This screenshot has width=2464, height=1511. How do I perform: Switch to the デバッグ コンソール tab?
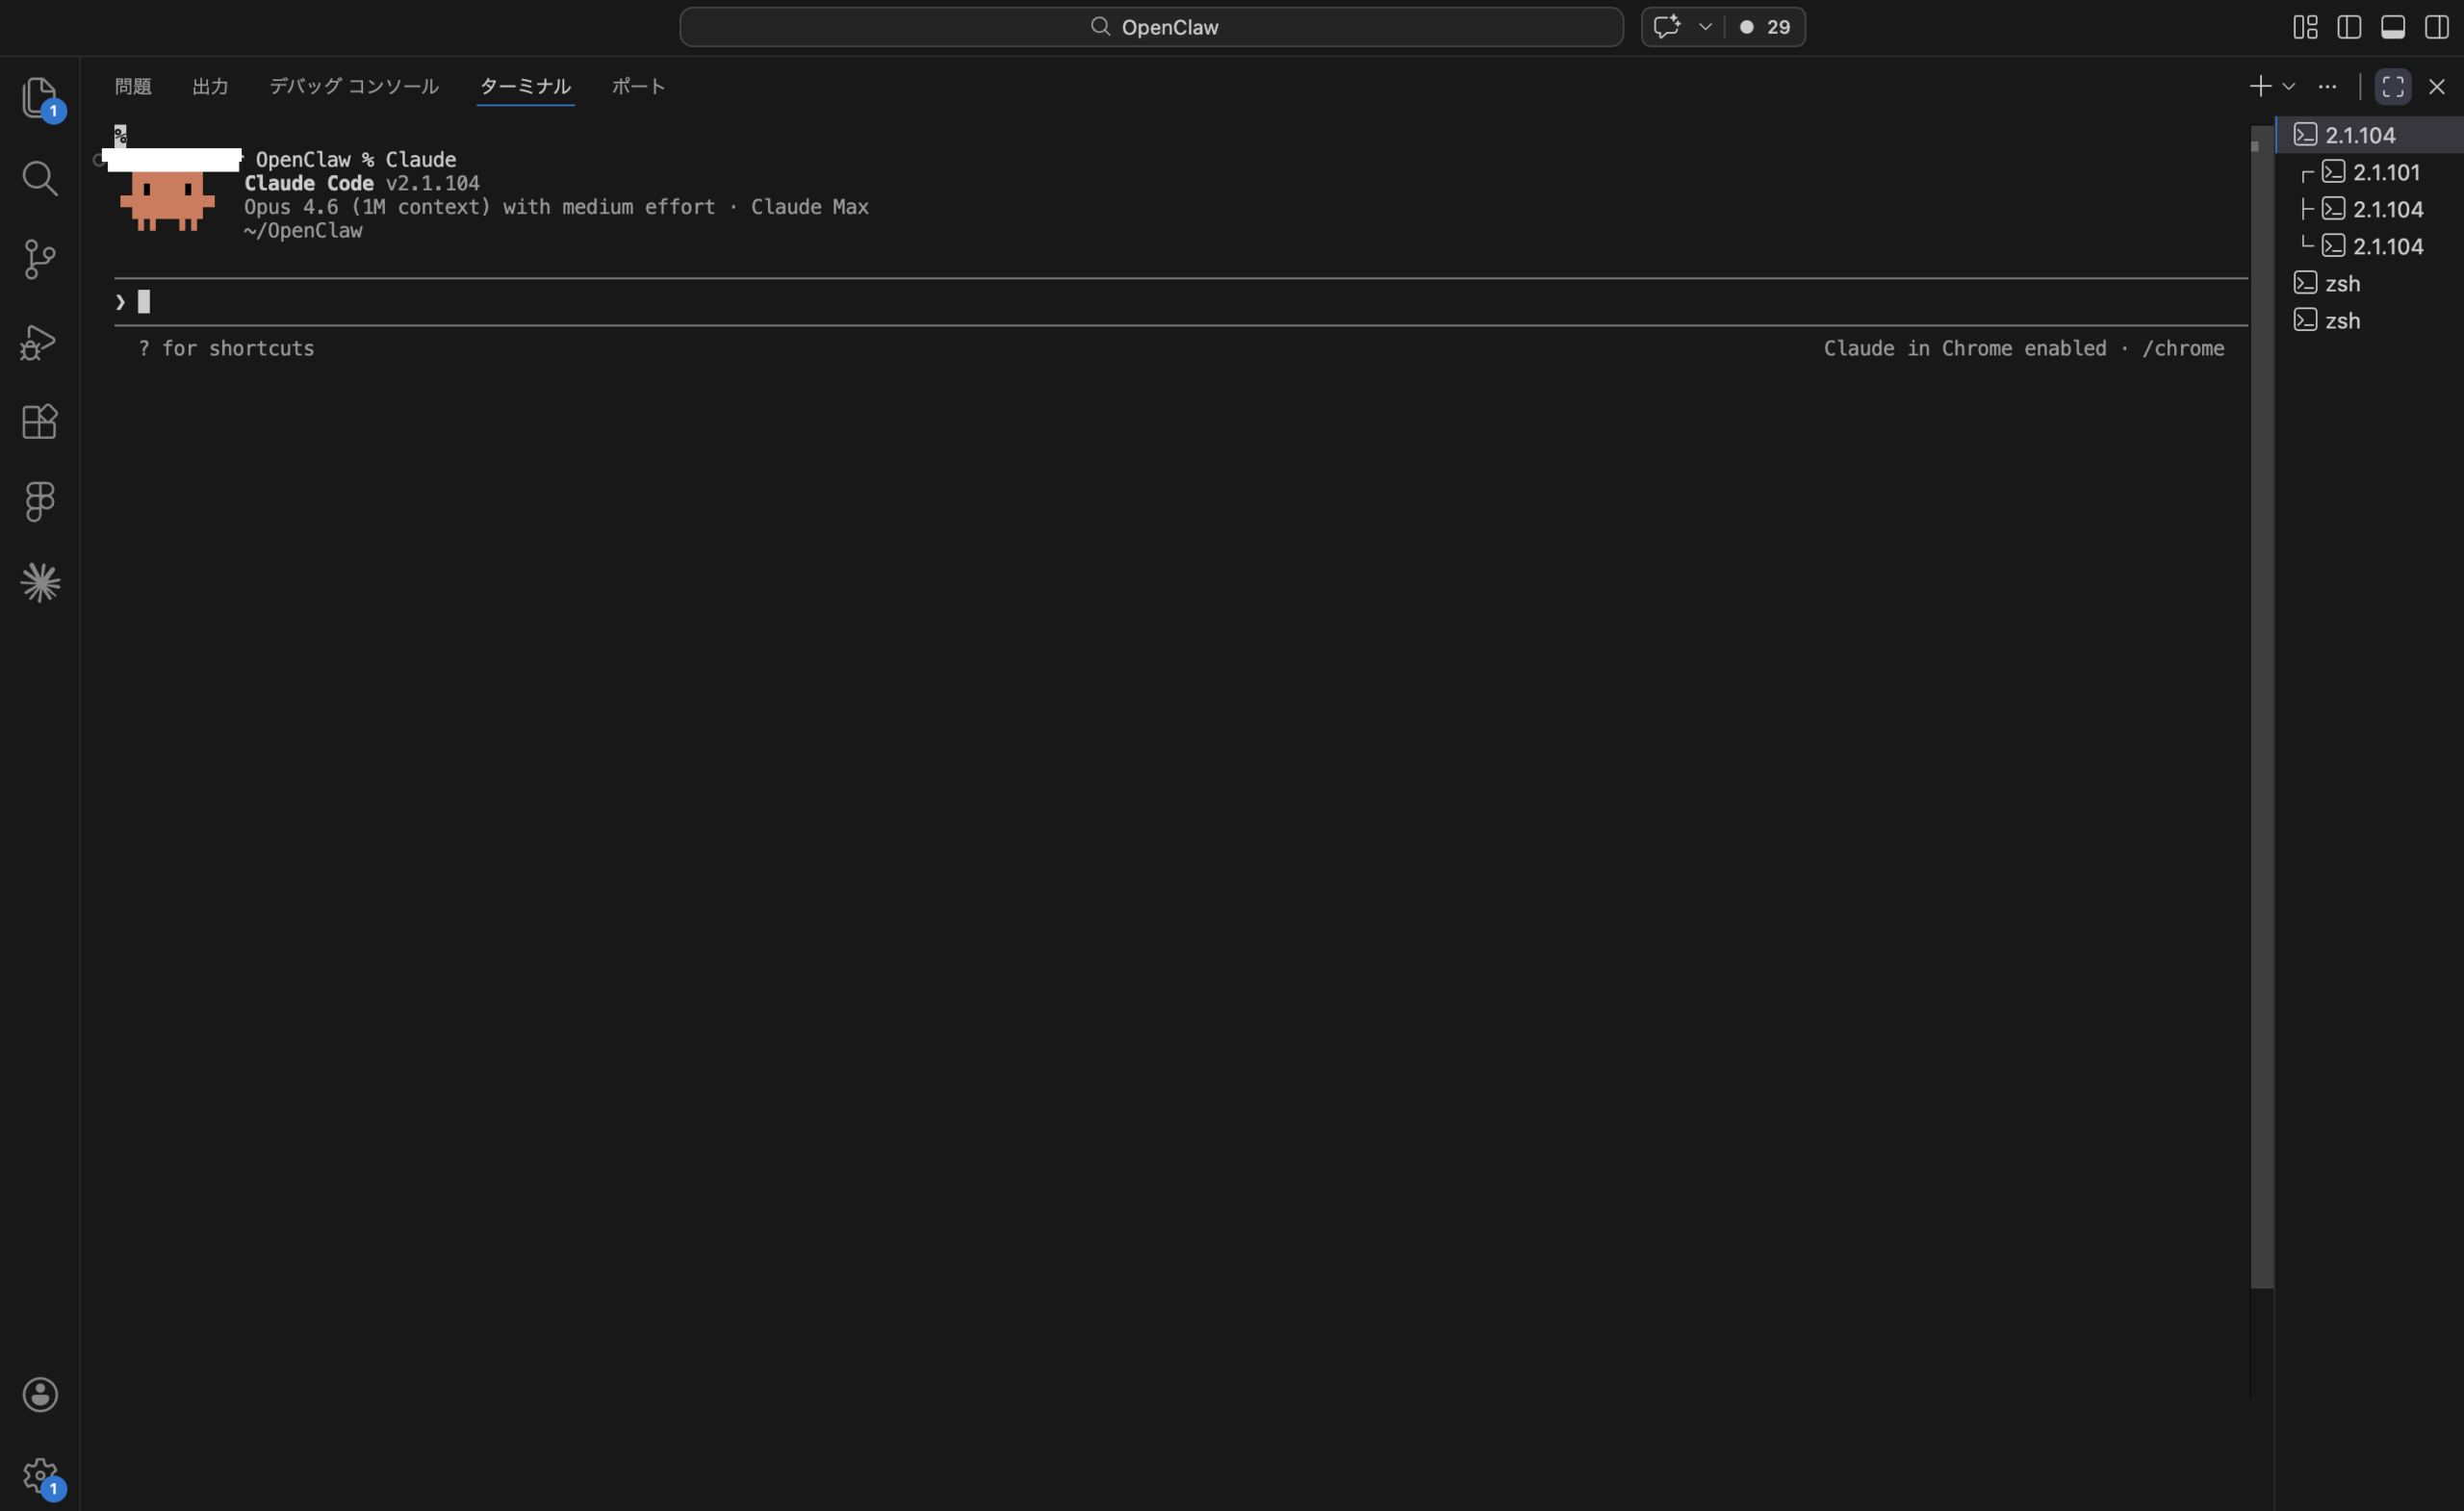354,86
